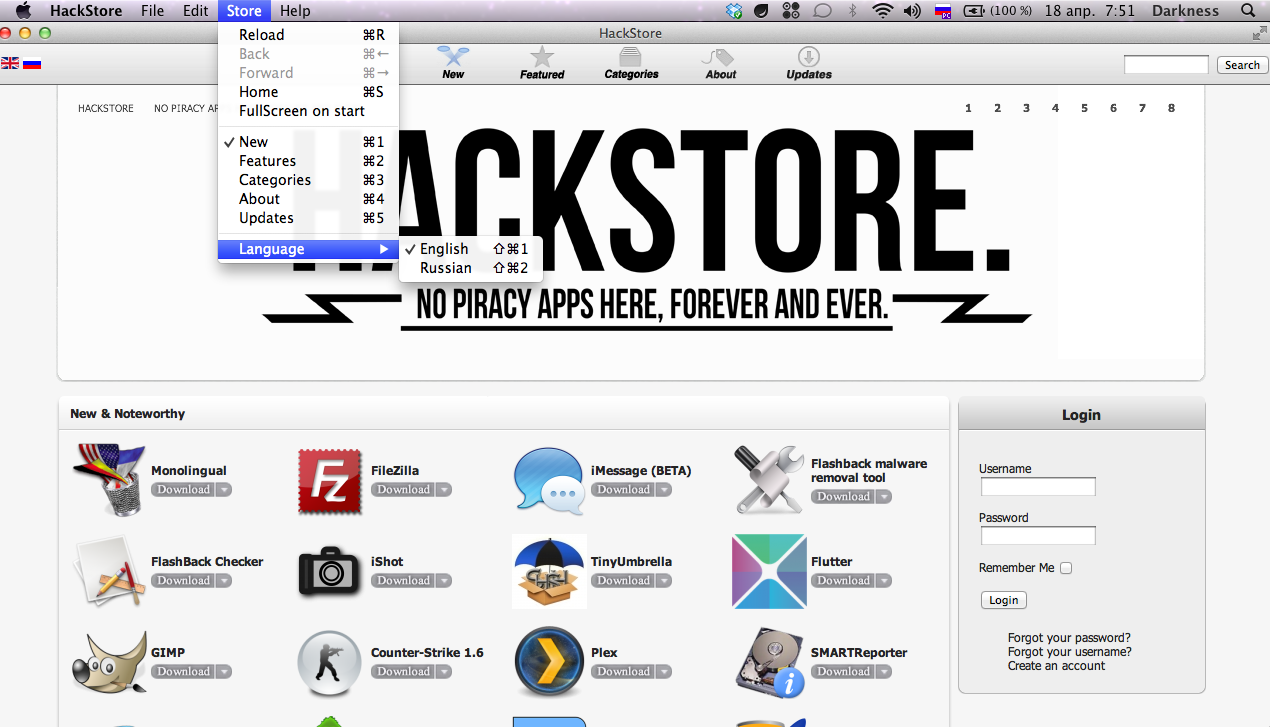Switch to English via the UK flag icon
Image resolution: width=1270 pixels, height=727 pixels.
tap(10, 62)
